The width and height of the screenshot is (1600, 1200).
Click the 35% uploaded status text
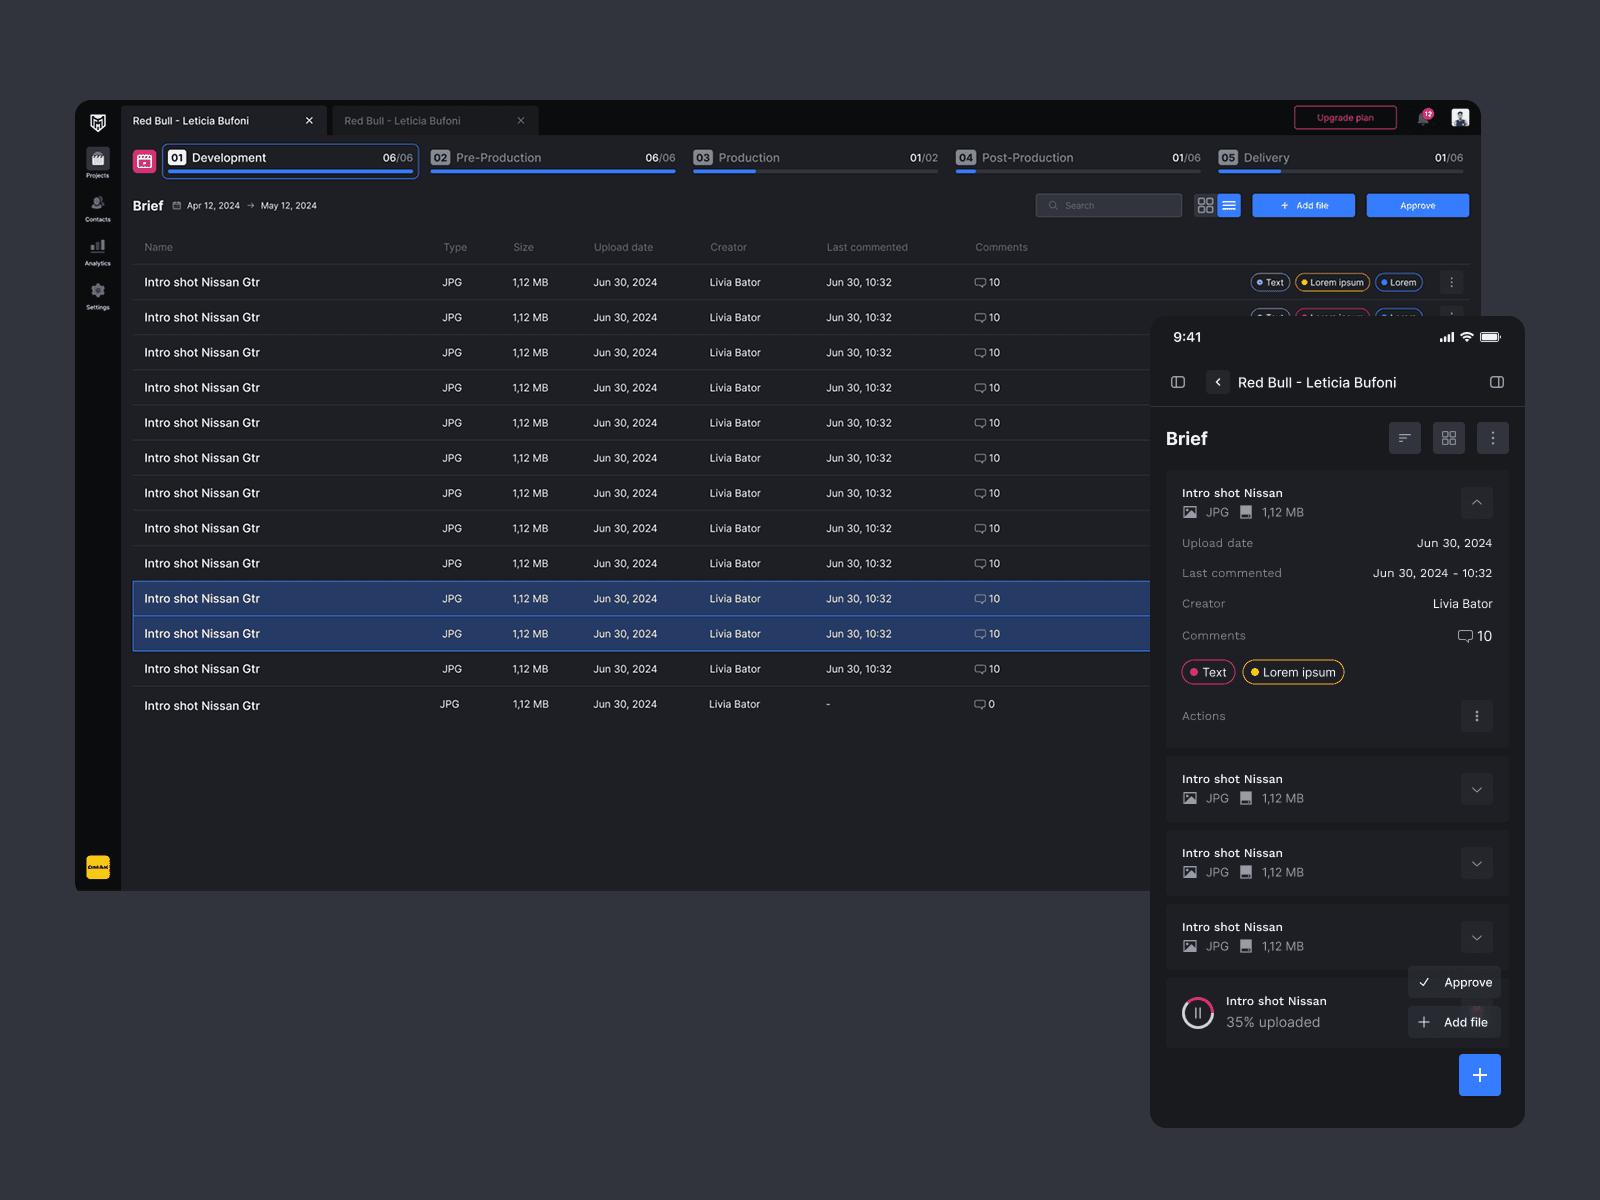pyautogui.click(x=1273, y=1022)
